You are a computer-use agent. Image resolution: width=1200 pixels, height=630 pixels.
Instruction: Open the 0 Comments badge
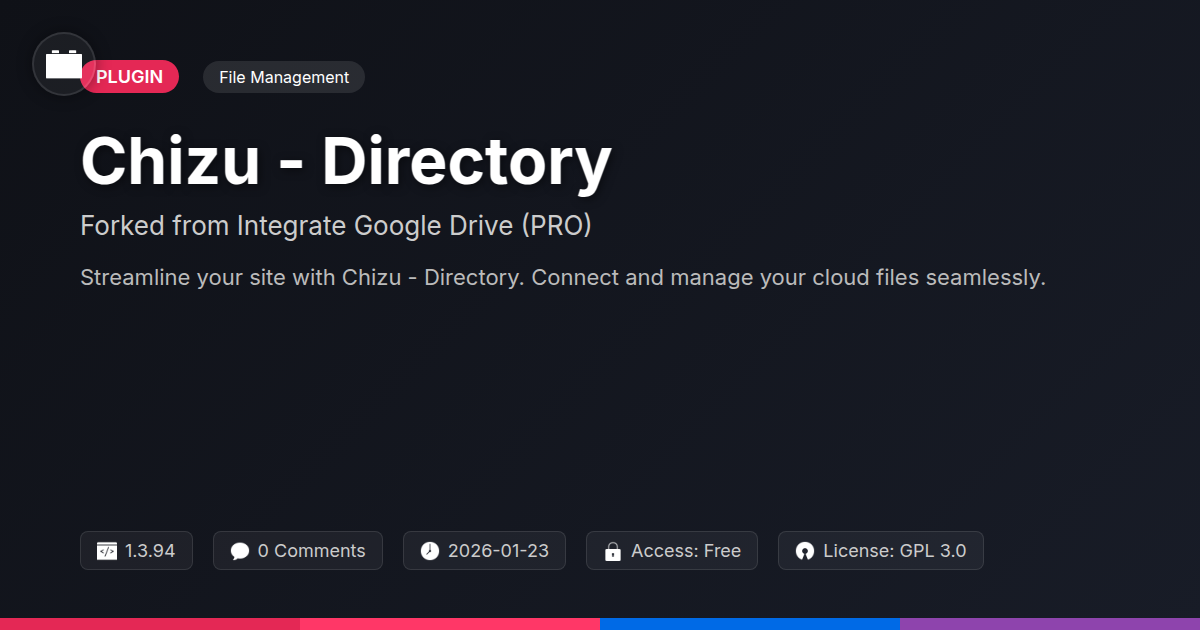click(298, 551)
